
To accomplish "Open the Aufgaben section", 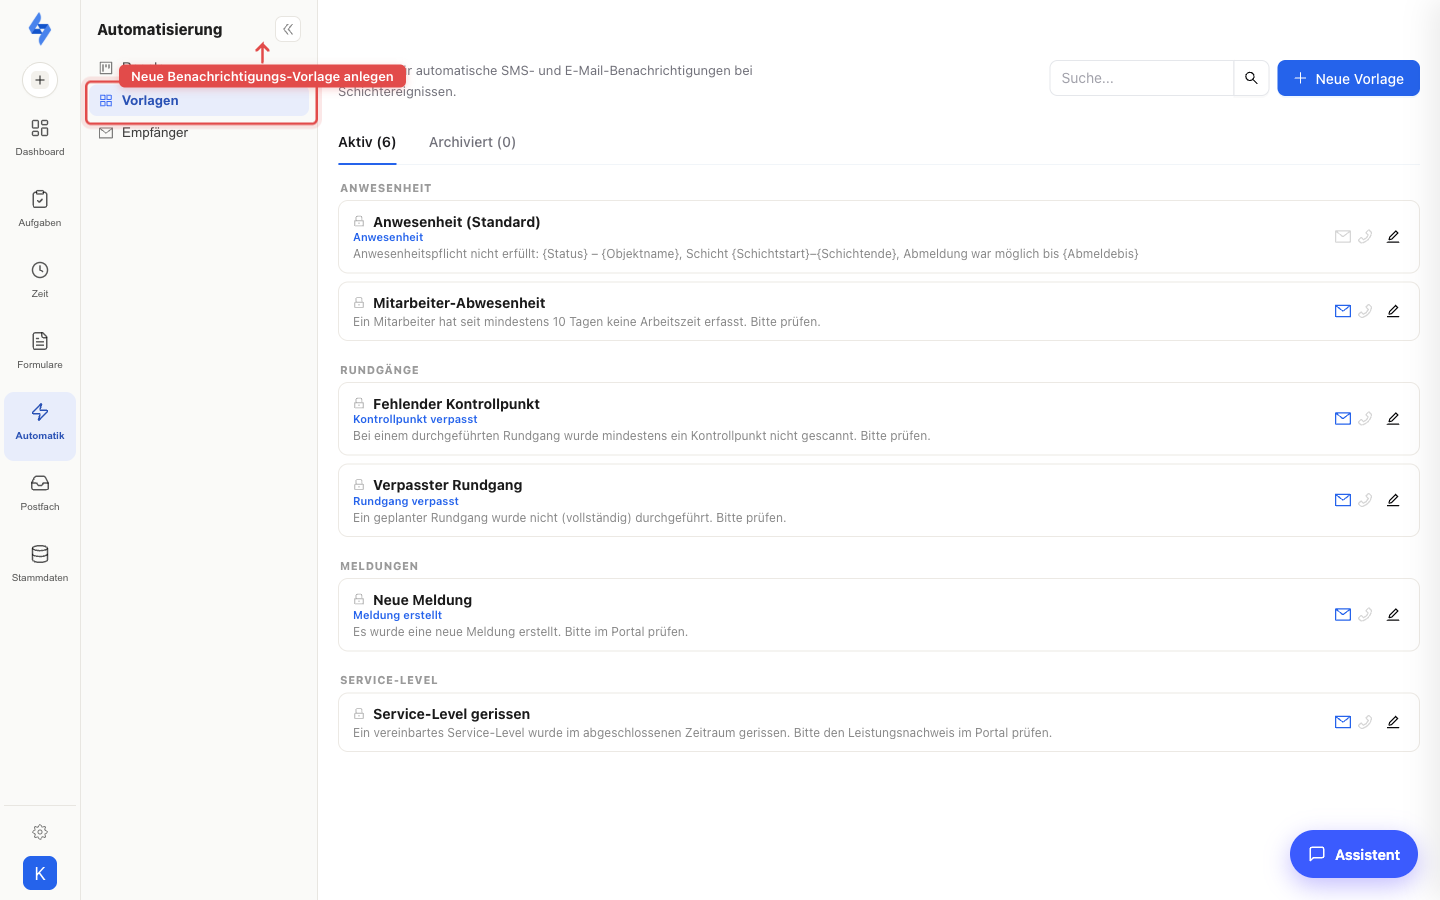I will pyautogui.click(x=40, y=208).
